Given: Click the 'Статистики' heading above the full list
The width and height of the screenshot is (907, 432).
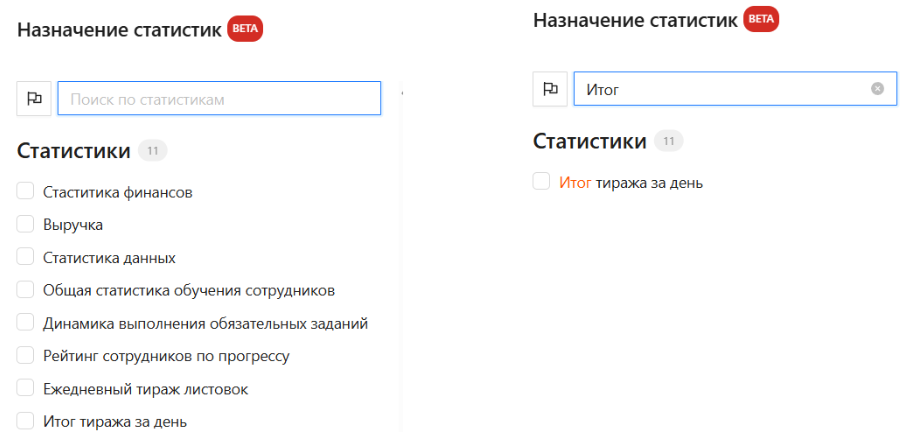Looking at the screenshot, I should (x=74, y=151).
